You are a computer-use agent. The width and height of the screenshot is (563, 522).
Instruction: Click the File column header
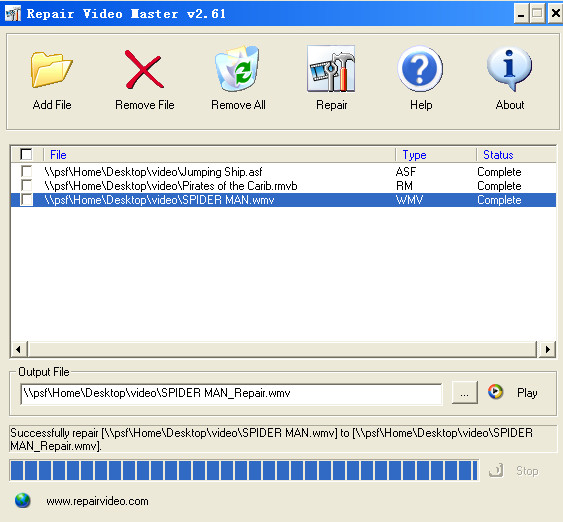click(58, 155)
